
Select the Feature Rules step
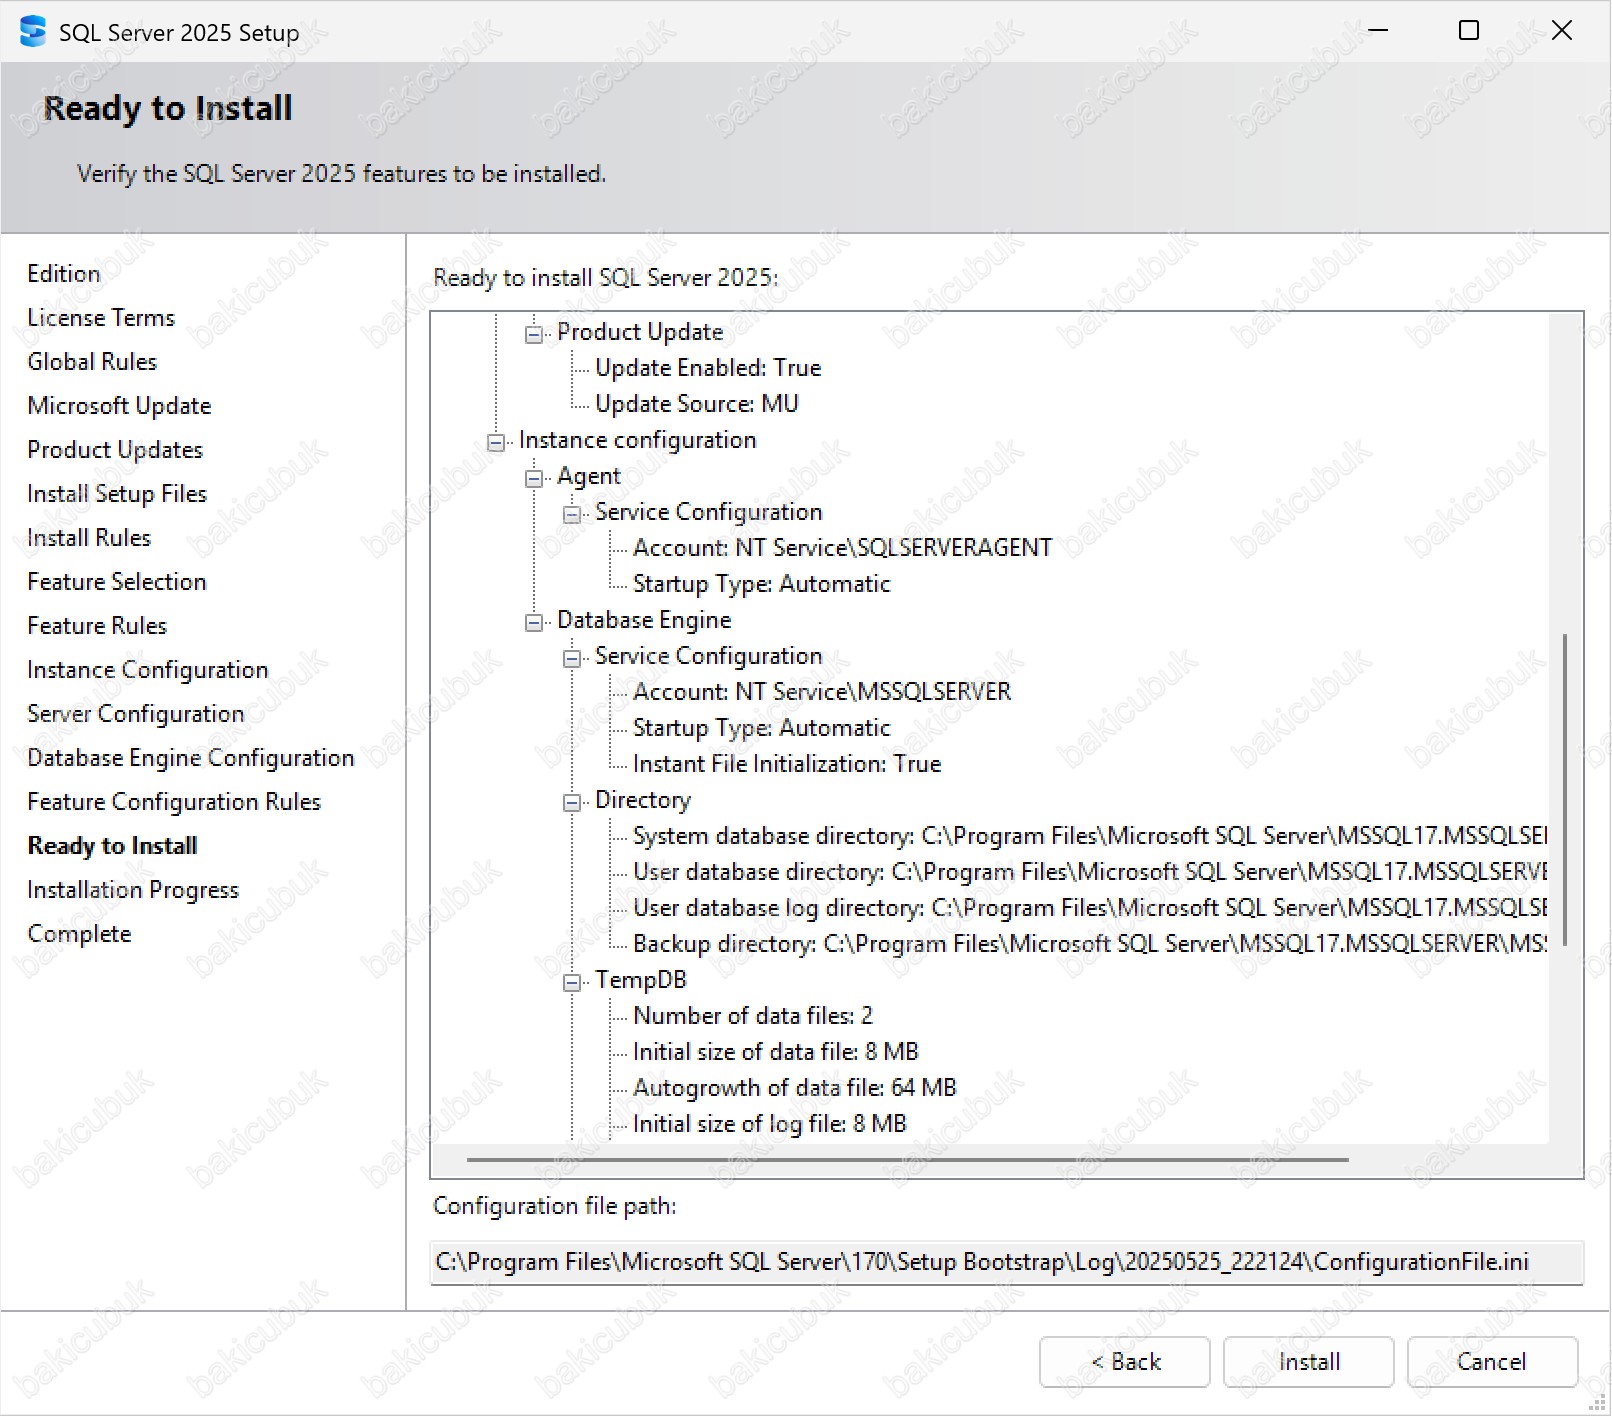click(x=97, y=626)
